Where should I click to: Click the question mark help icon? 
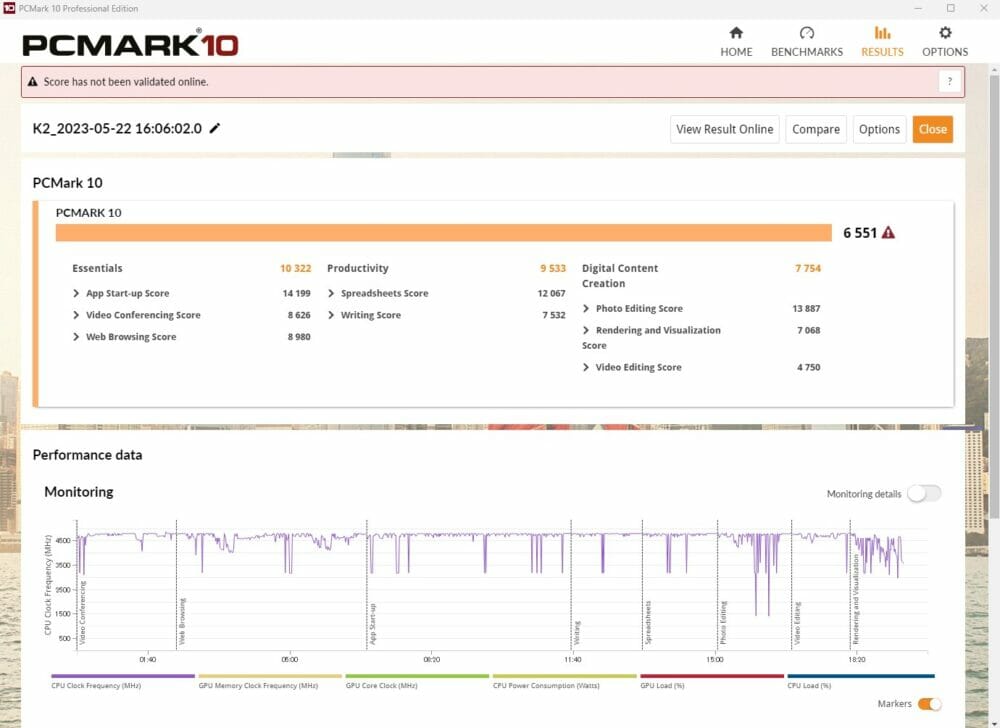pos(951,82)
